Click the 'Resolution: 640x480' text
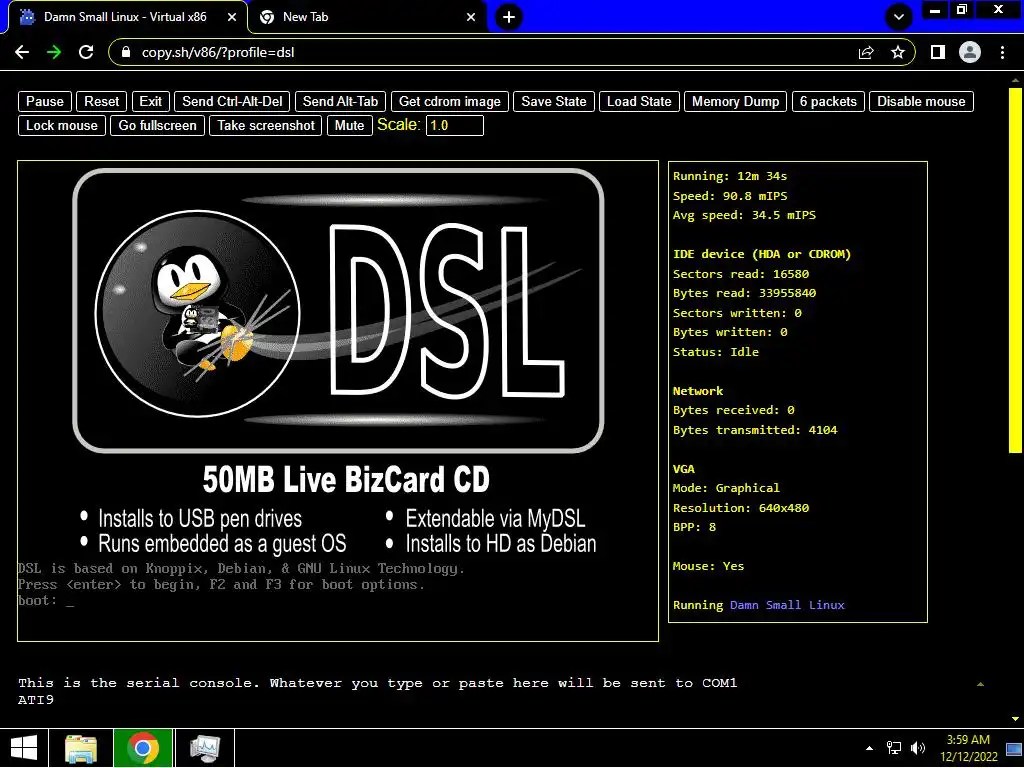The image size is (1024, 768). [x=741, y=507]
